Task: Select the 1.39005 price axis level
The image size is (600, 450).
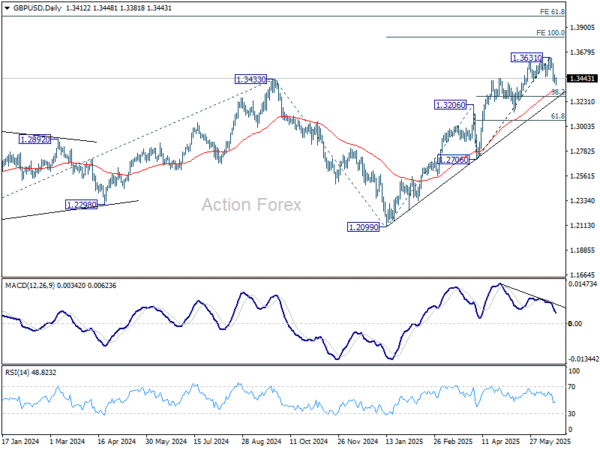Action: coord(583,28)
